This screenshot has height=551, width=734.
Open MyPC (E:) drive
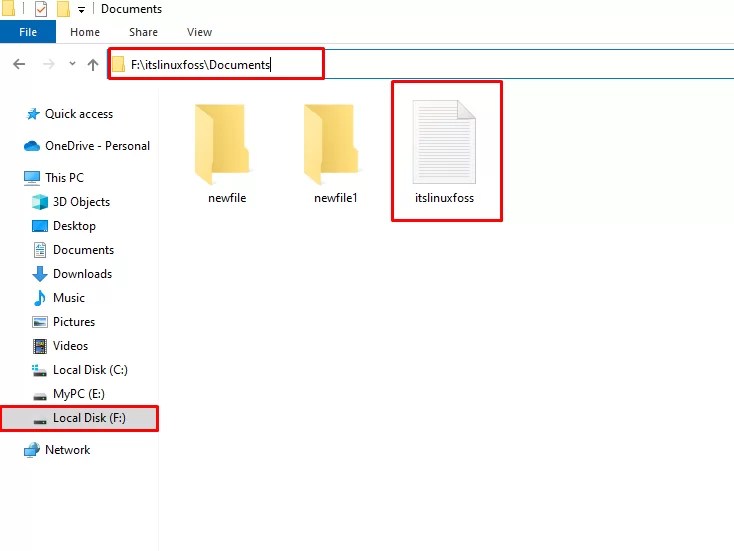tap(78, 394)
